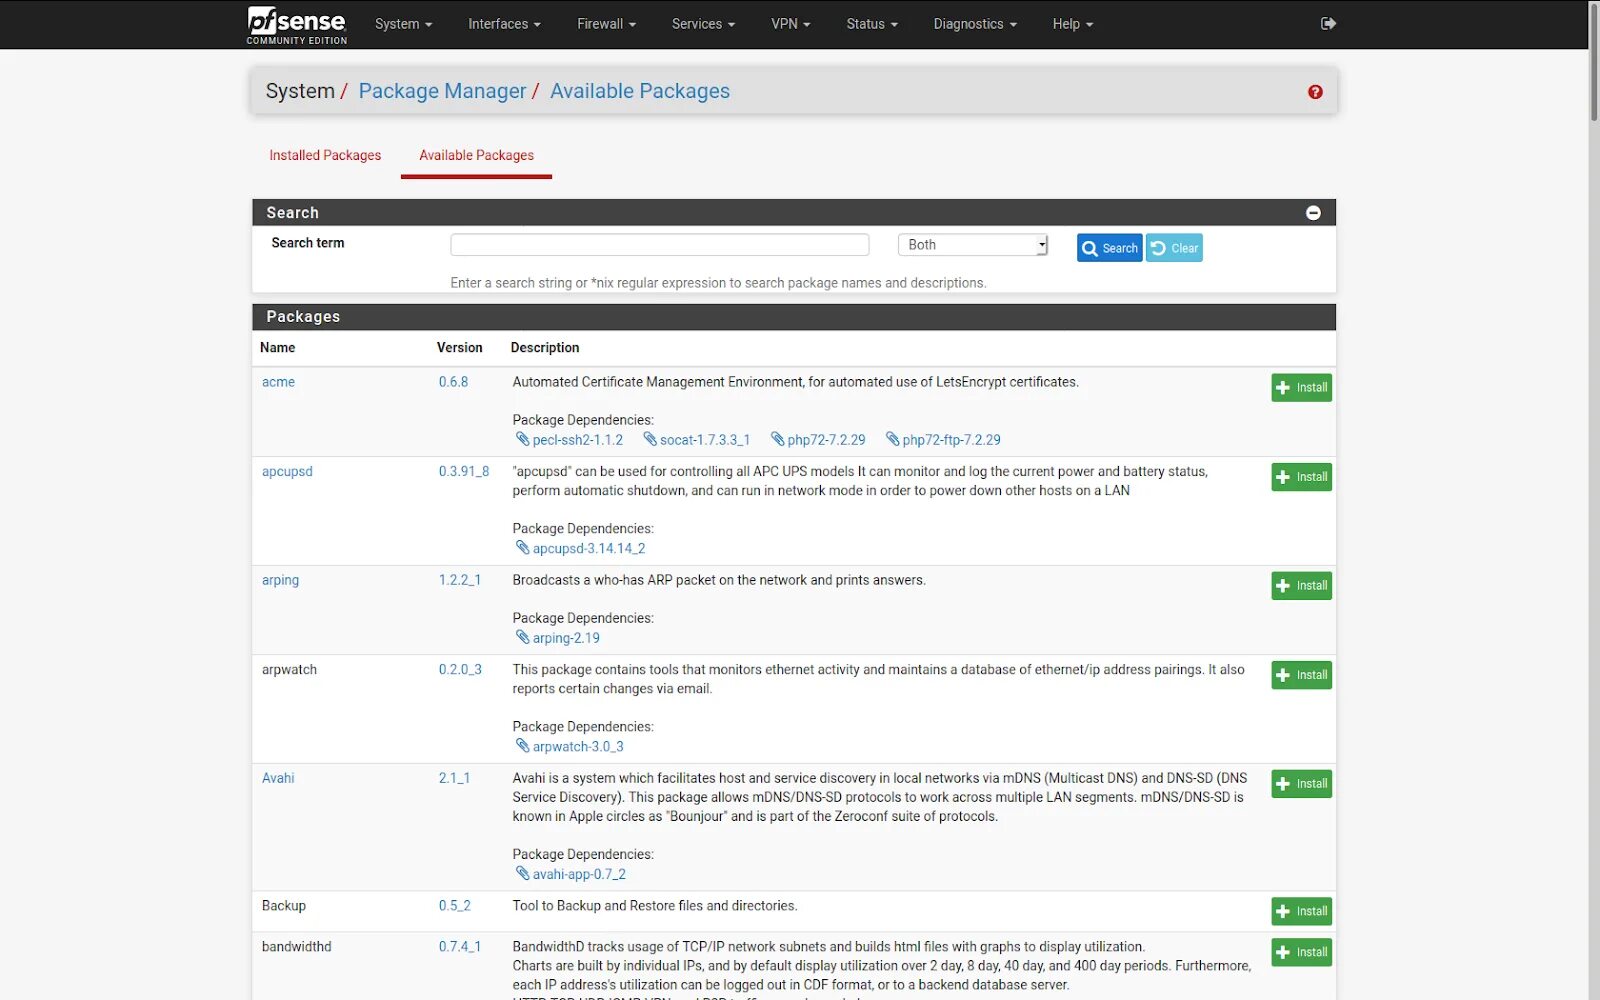Screen dimensions: 1600x1000
Task: Install the Backup package
Action: [x=1301, y=911]
